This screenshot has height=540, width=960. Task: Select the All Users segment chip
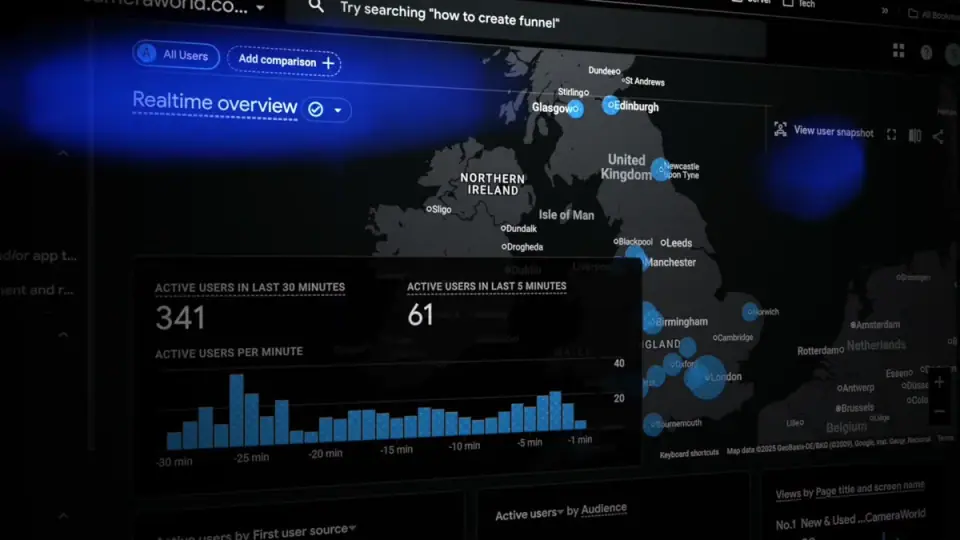click(x=176, y=55)
